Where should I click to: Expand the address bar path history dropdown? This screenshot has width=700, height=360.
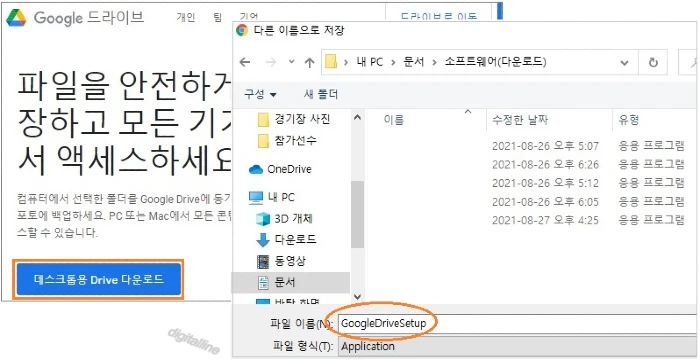pos(625,63)
